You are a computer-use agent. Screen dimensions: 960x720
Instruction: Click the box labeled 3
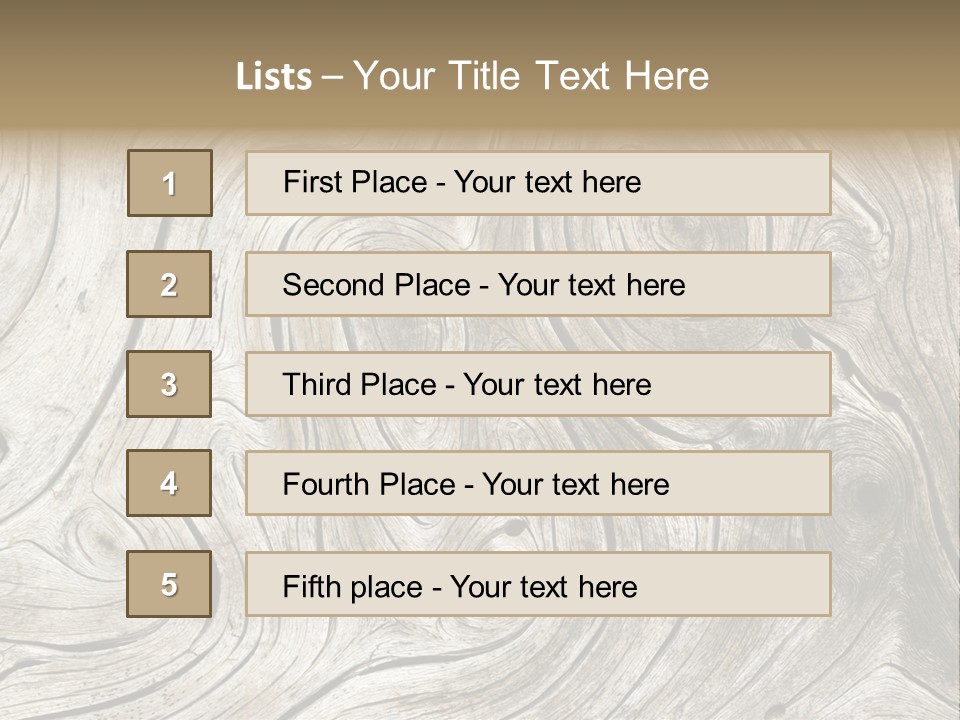[169, 384]
